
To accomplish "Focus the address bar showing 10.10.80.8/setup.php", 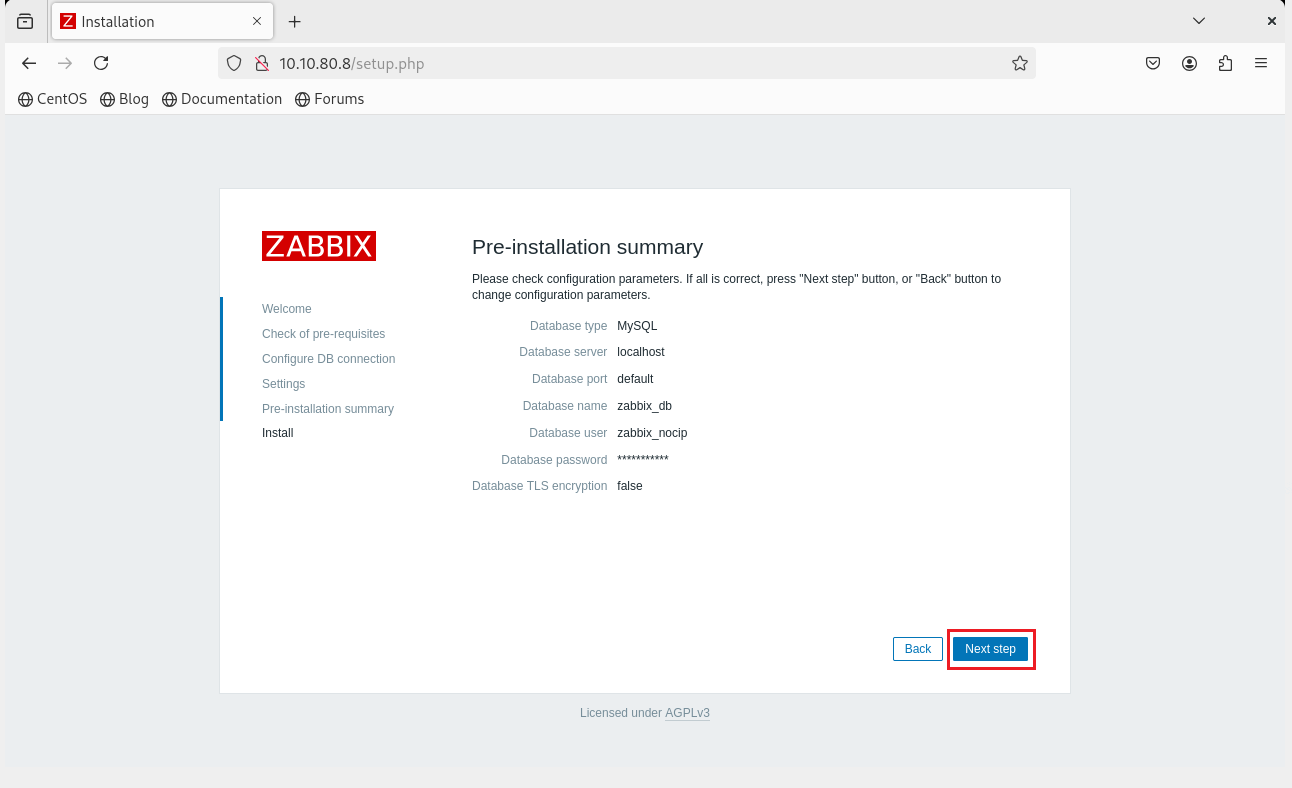I will (626, 63).
